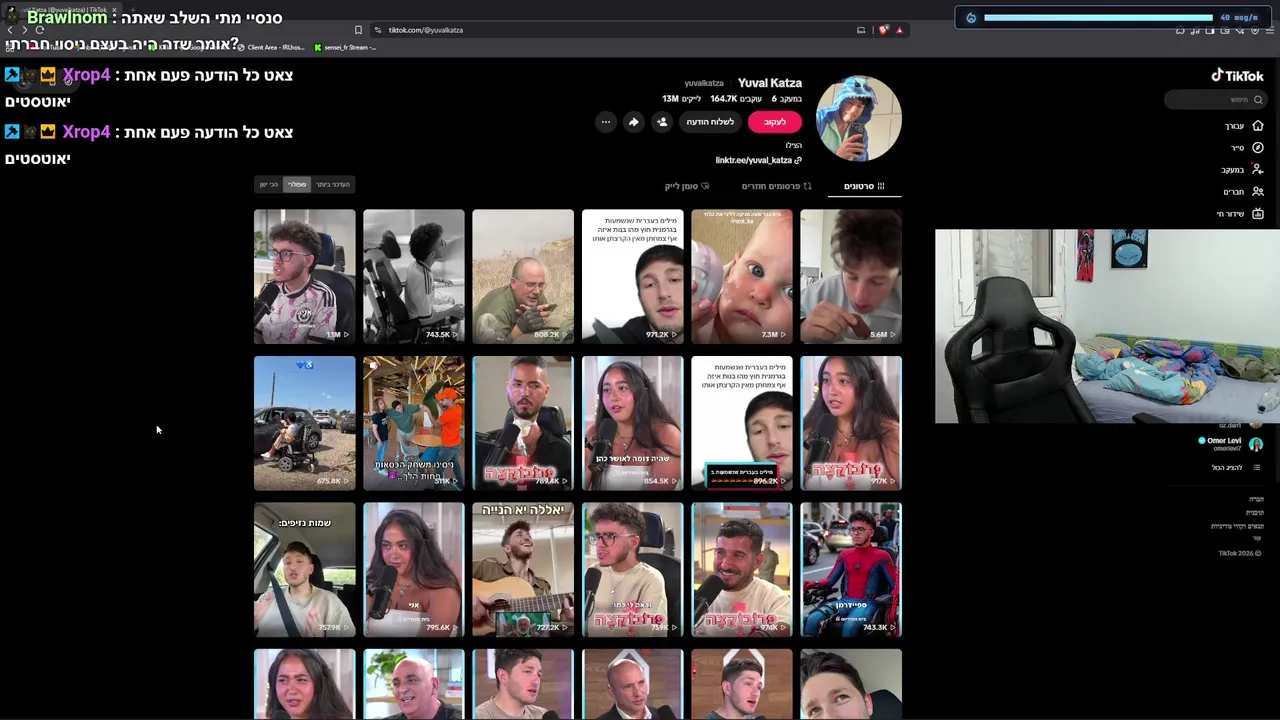Image resolution: width=1280 pixels, height=720 pixels.
Task: Click the Yuval Katza display name
Action: [770, 83]
